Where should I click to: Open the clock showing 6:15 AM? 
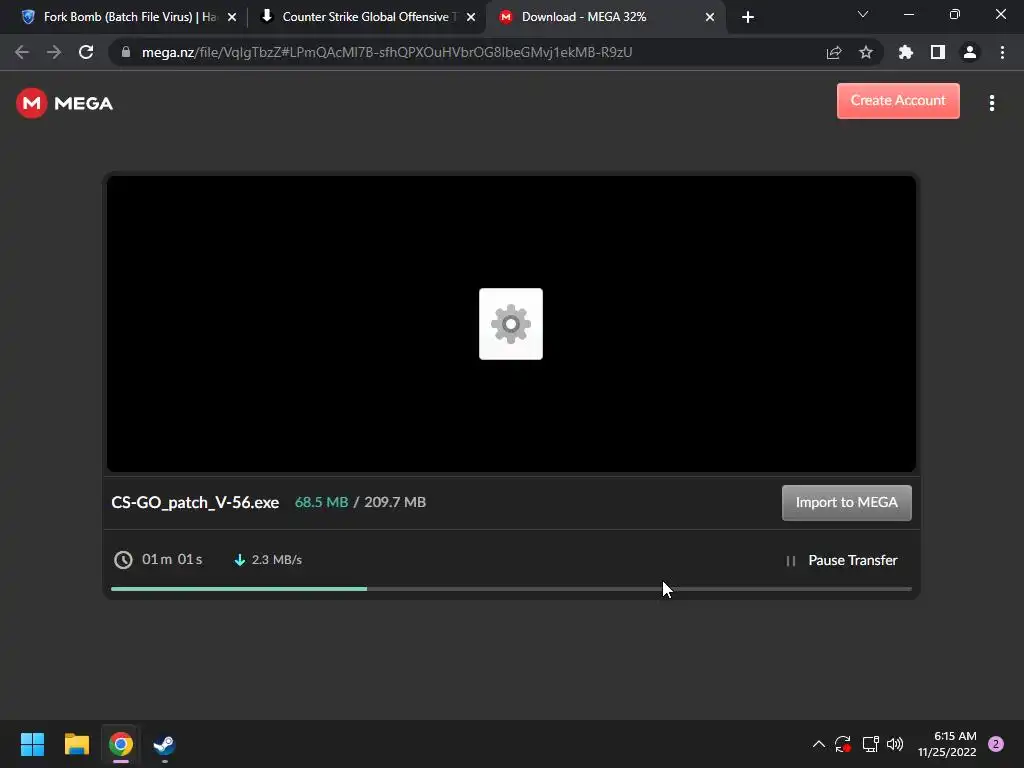point(947,744)
